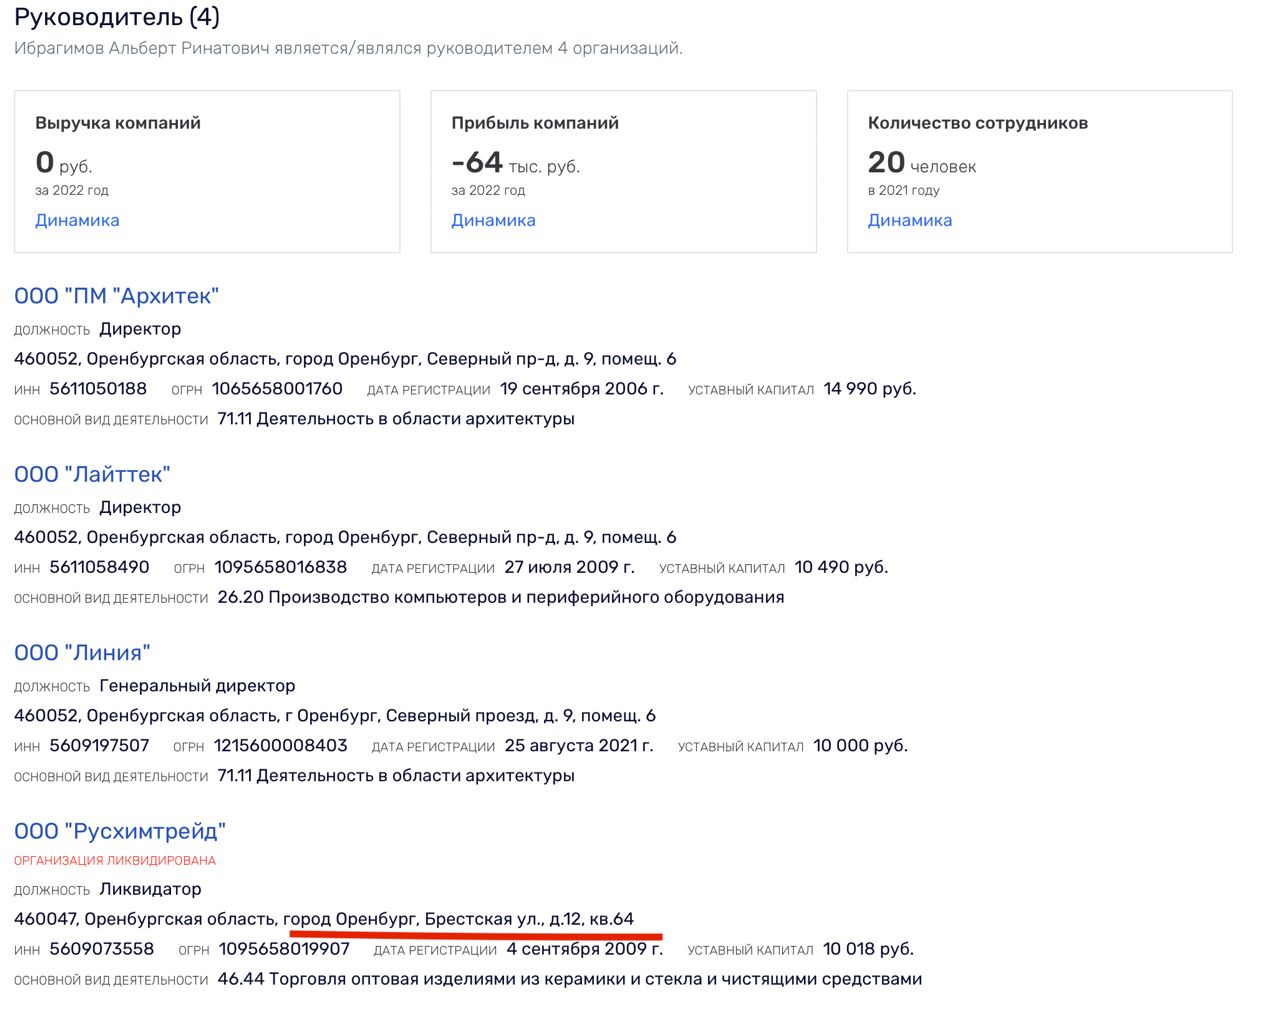Click the 20 человек employee count
The height and width of the screenshot is (1011, 1280).
point(921,163)
